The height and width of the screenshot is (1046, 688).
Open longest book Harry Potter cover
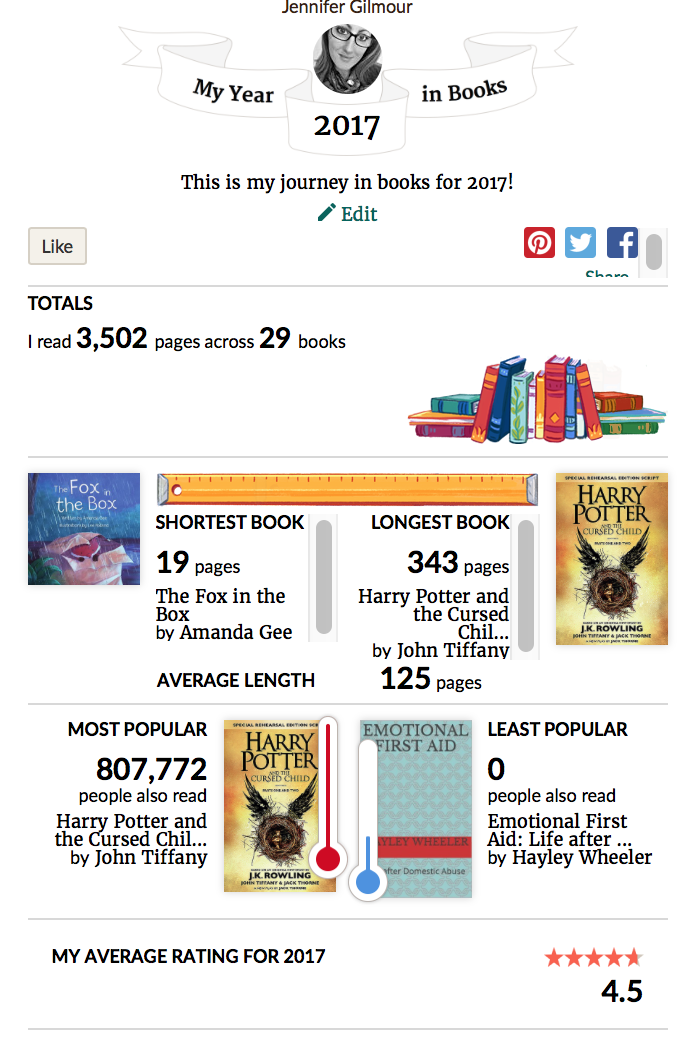tap(612, 559)
